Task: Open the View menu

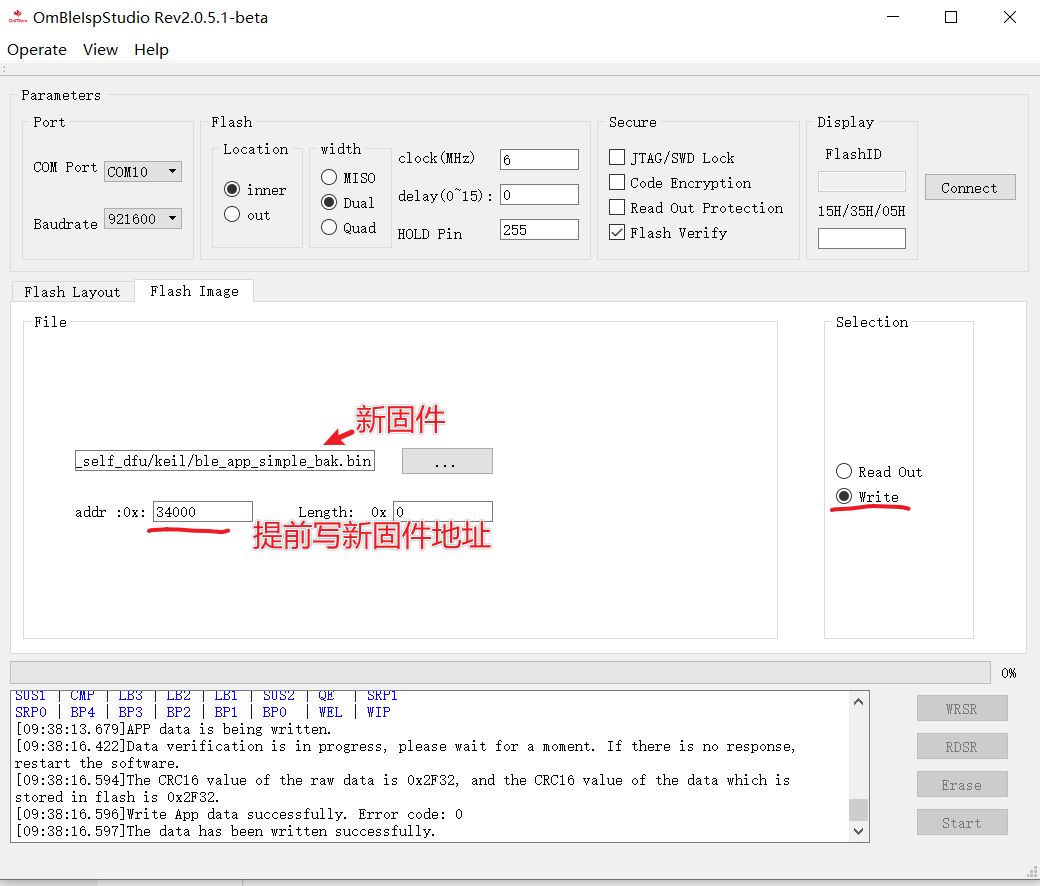Action: coord(100,50)
